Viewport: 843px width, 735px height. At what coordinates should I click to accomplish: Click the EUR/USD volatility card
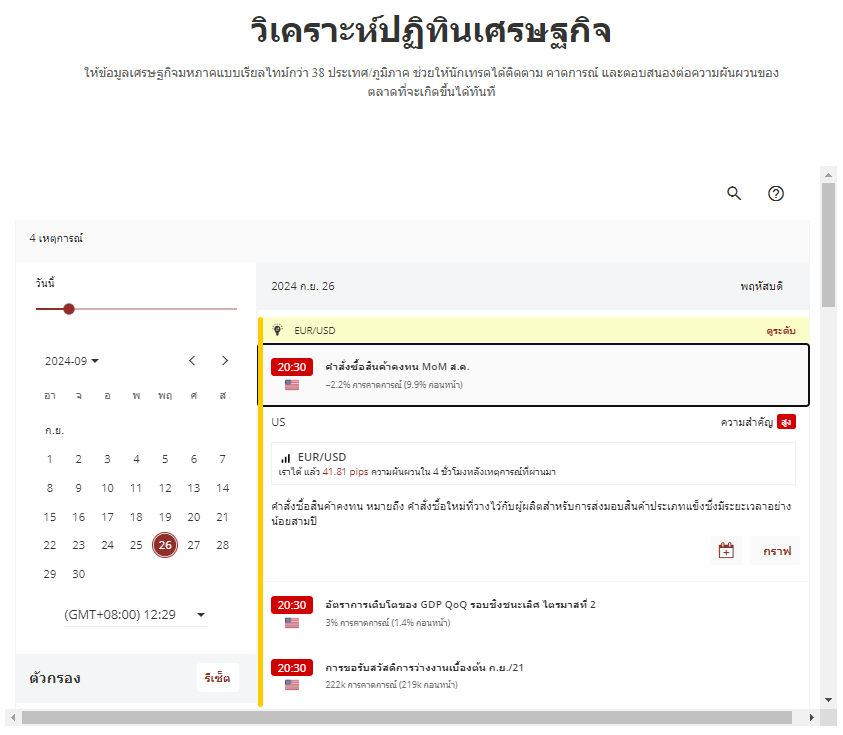(533, 463)
